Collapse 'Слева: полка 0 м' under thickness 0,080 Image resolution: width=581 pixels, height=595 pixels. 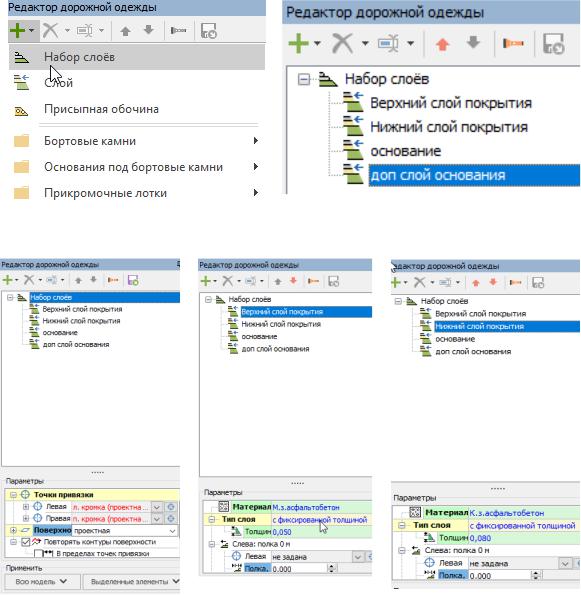click(402, 551)
